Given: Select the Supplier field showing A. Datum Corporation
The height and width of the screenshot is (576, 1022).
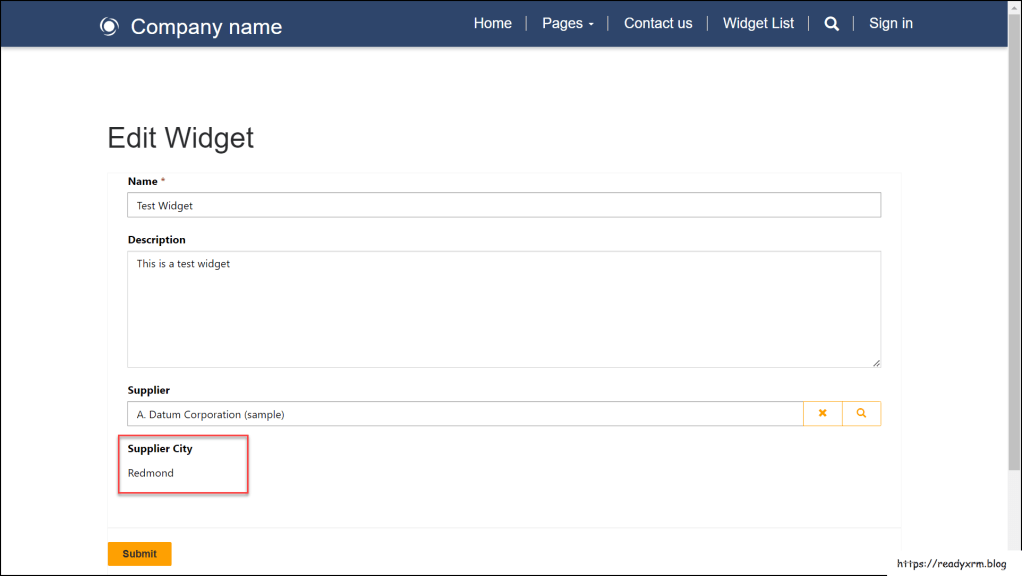Looking at the screenshot, I should pyautogui.click(x=465, y=414).
